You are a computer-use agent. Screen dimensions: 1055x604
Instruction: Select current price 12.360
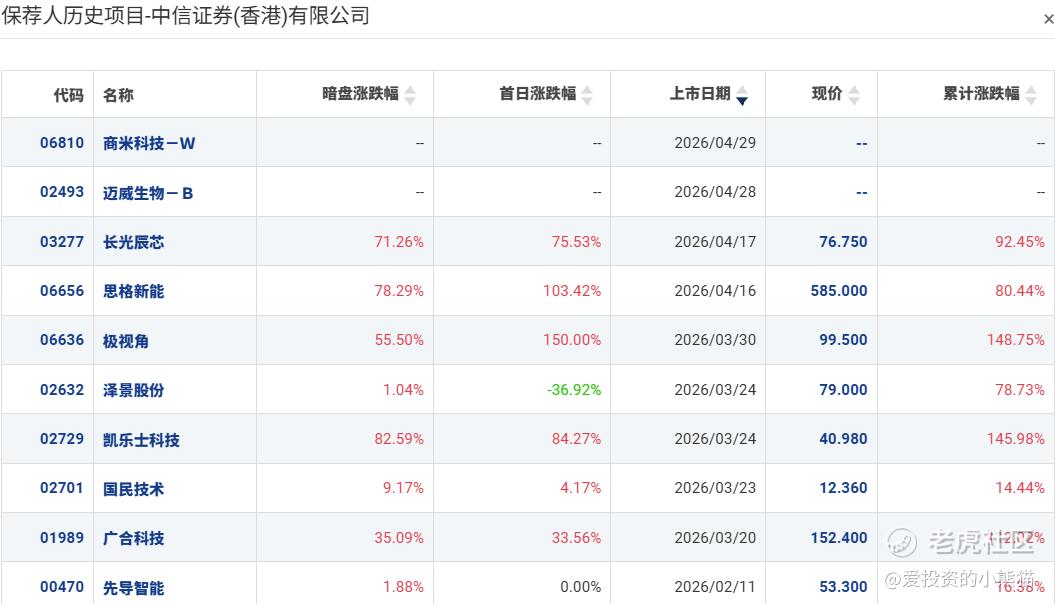click(x=843, y=488)
